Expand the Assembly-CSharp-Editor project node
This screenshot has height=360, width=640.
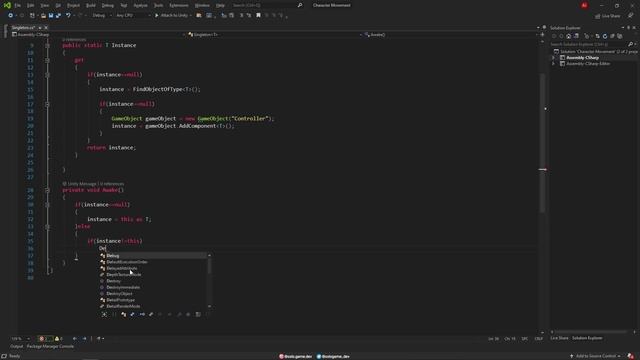click(554, 64)
